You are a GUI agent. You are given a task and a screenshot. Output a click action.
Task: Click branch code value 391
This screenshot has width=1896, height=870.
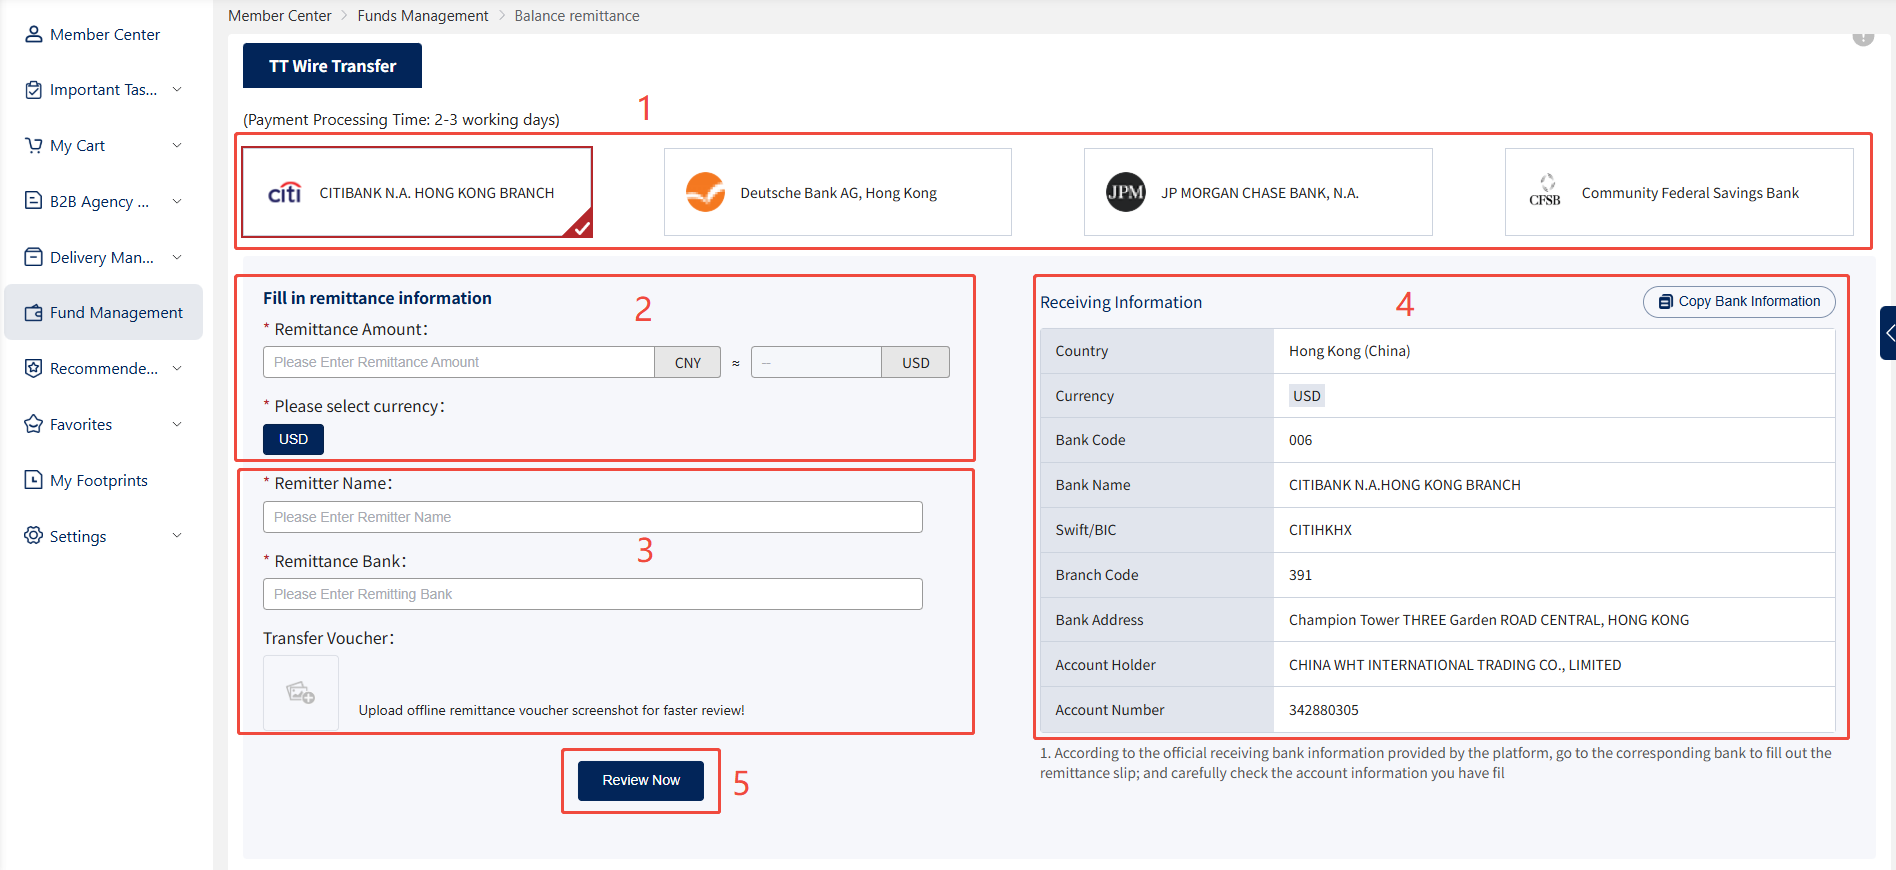coord(1300,575)
